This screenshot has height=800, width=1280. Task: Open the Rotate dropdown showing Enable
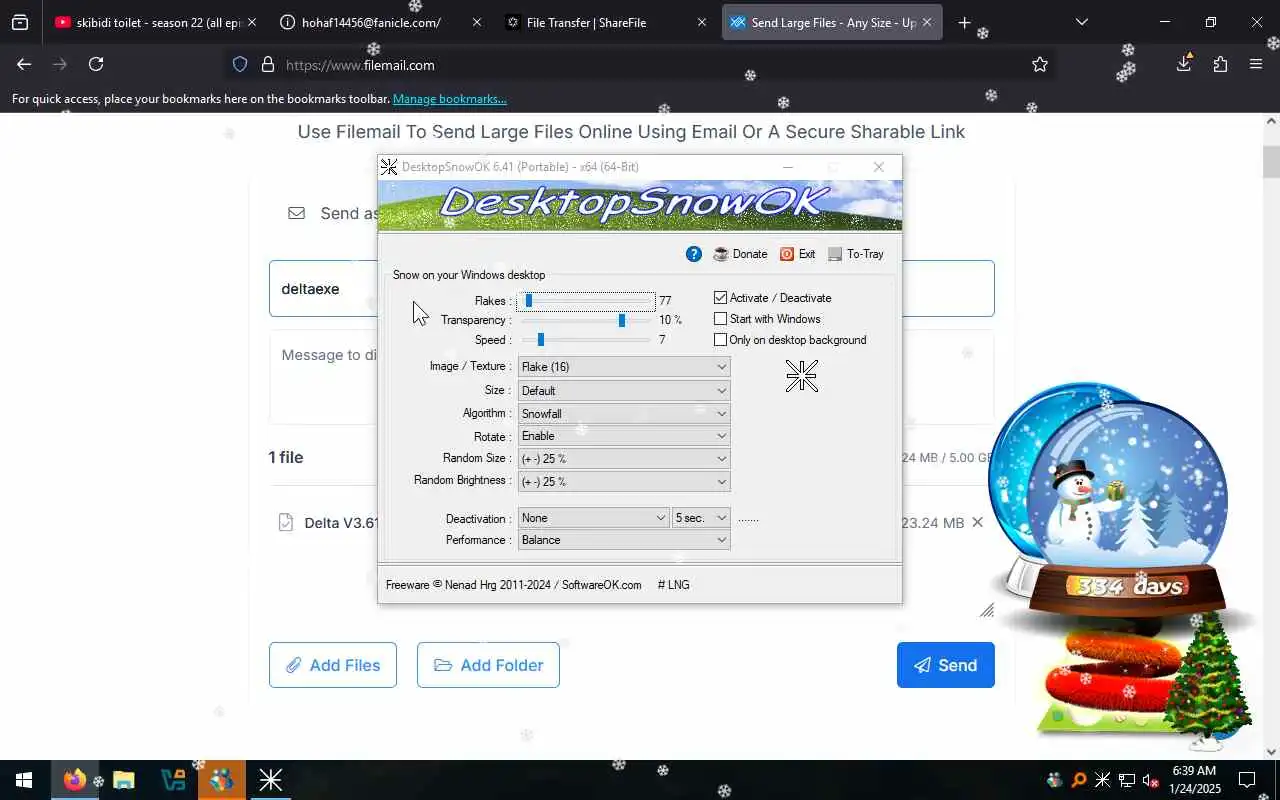tap(624, 435)
